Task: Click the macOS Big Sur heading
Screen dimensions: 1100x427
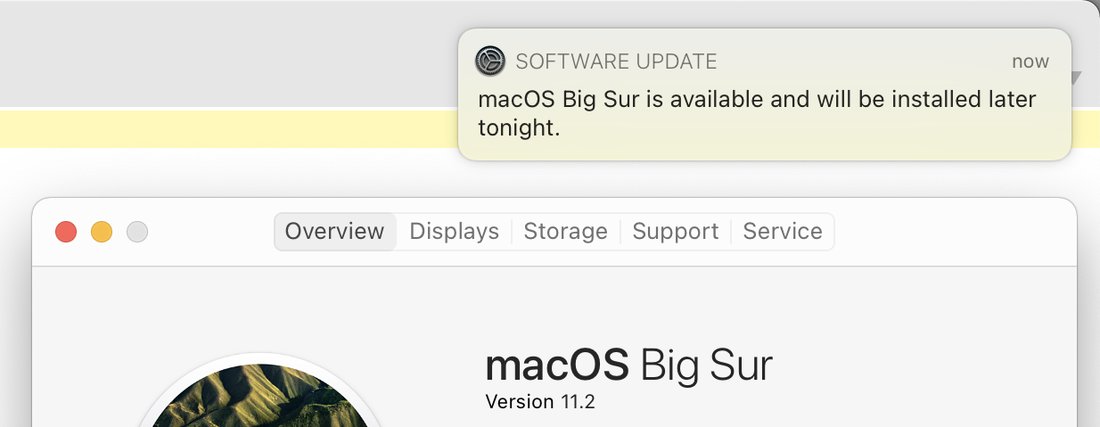Action: point(629,365)
